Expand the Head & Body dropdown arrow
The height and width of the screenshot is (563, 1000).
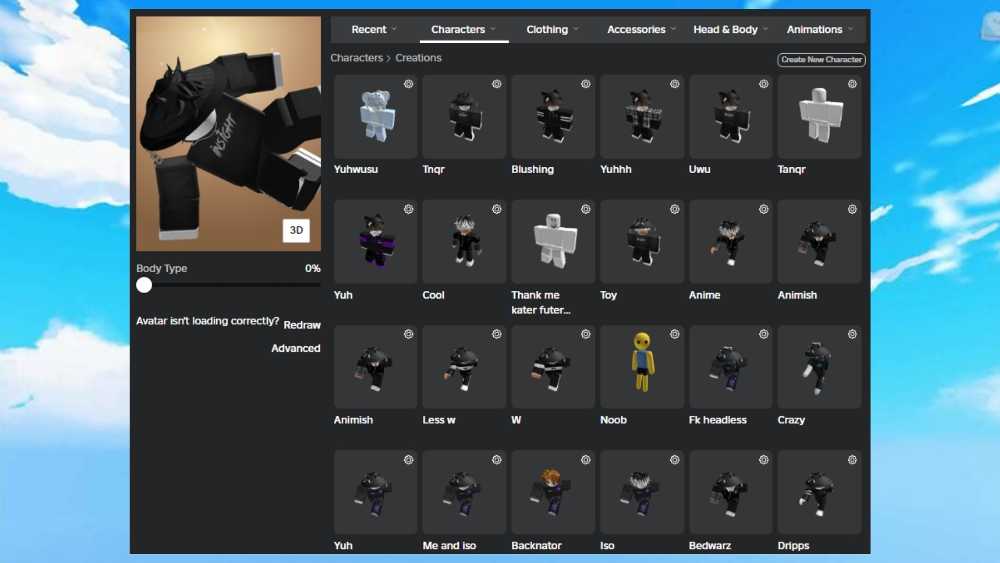(765, 29)
